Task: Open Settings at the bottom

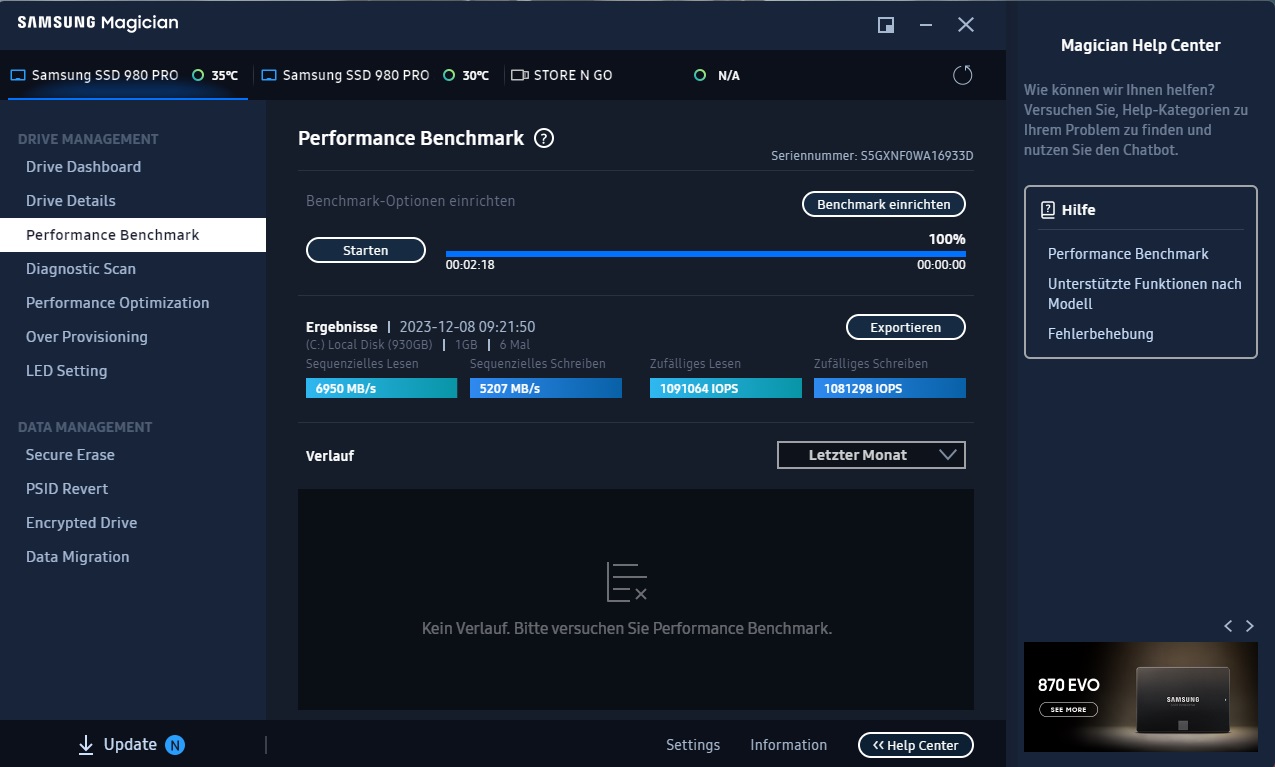Action: point(693,745)
